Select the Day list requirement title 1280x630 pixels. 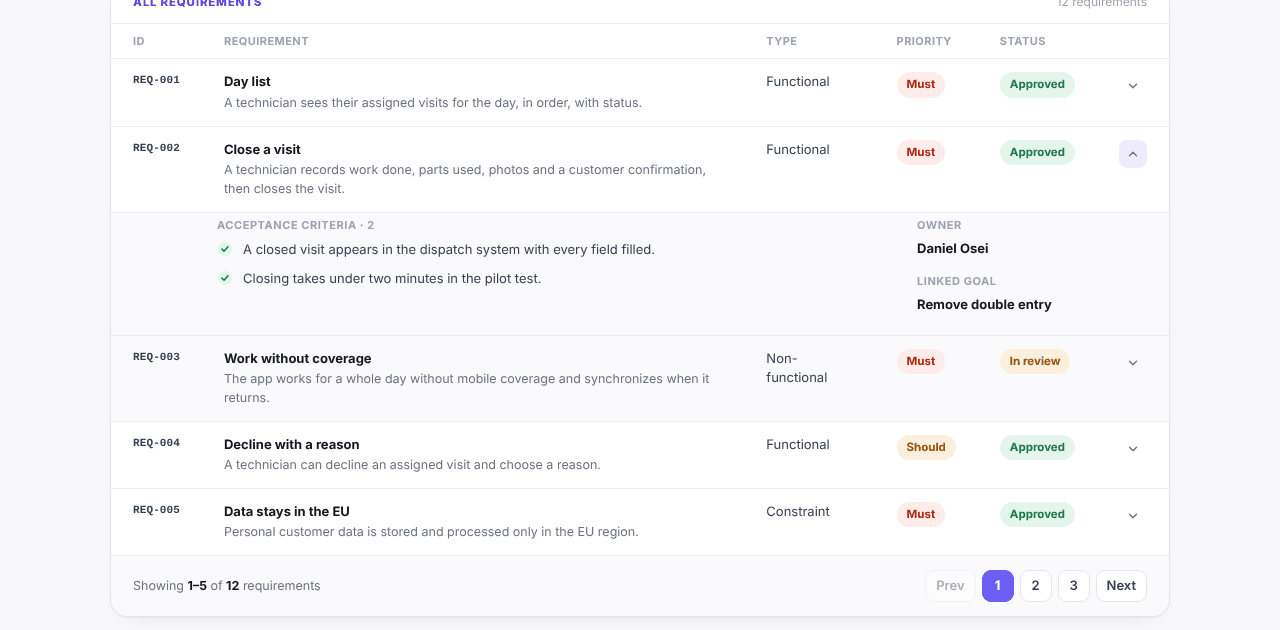click(x=247, y=82)
